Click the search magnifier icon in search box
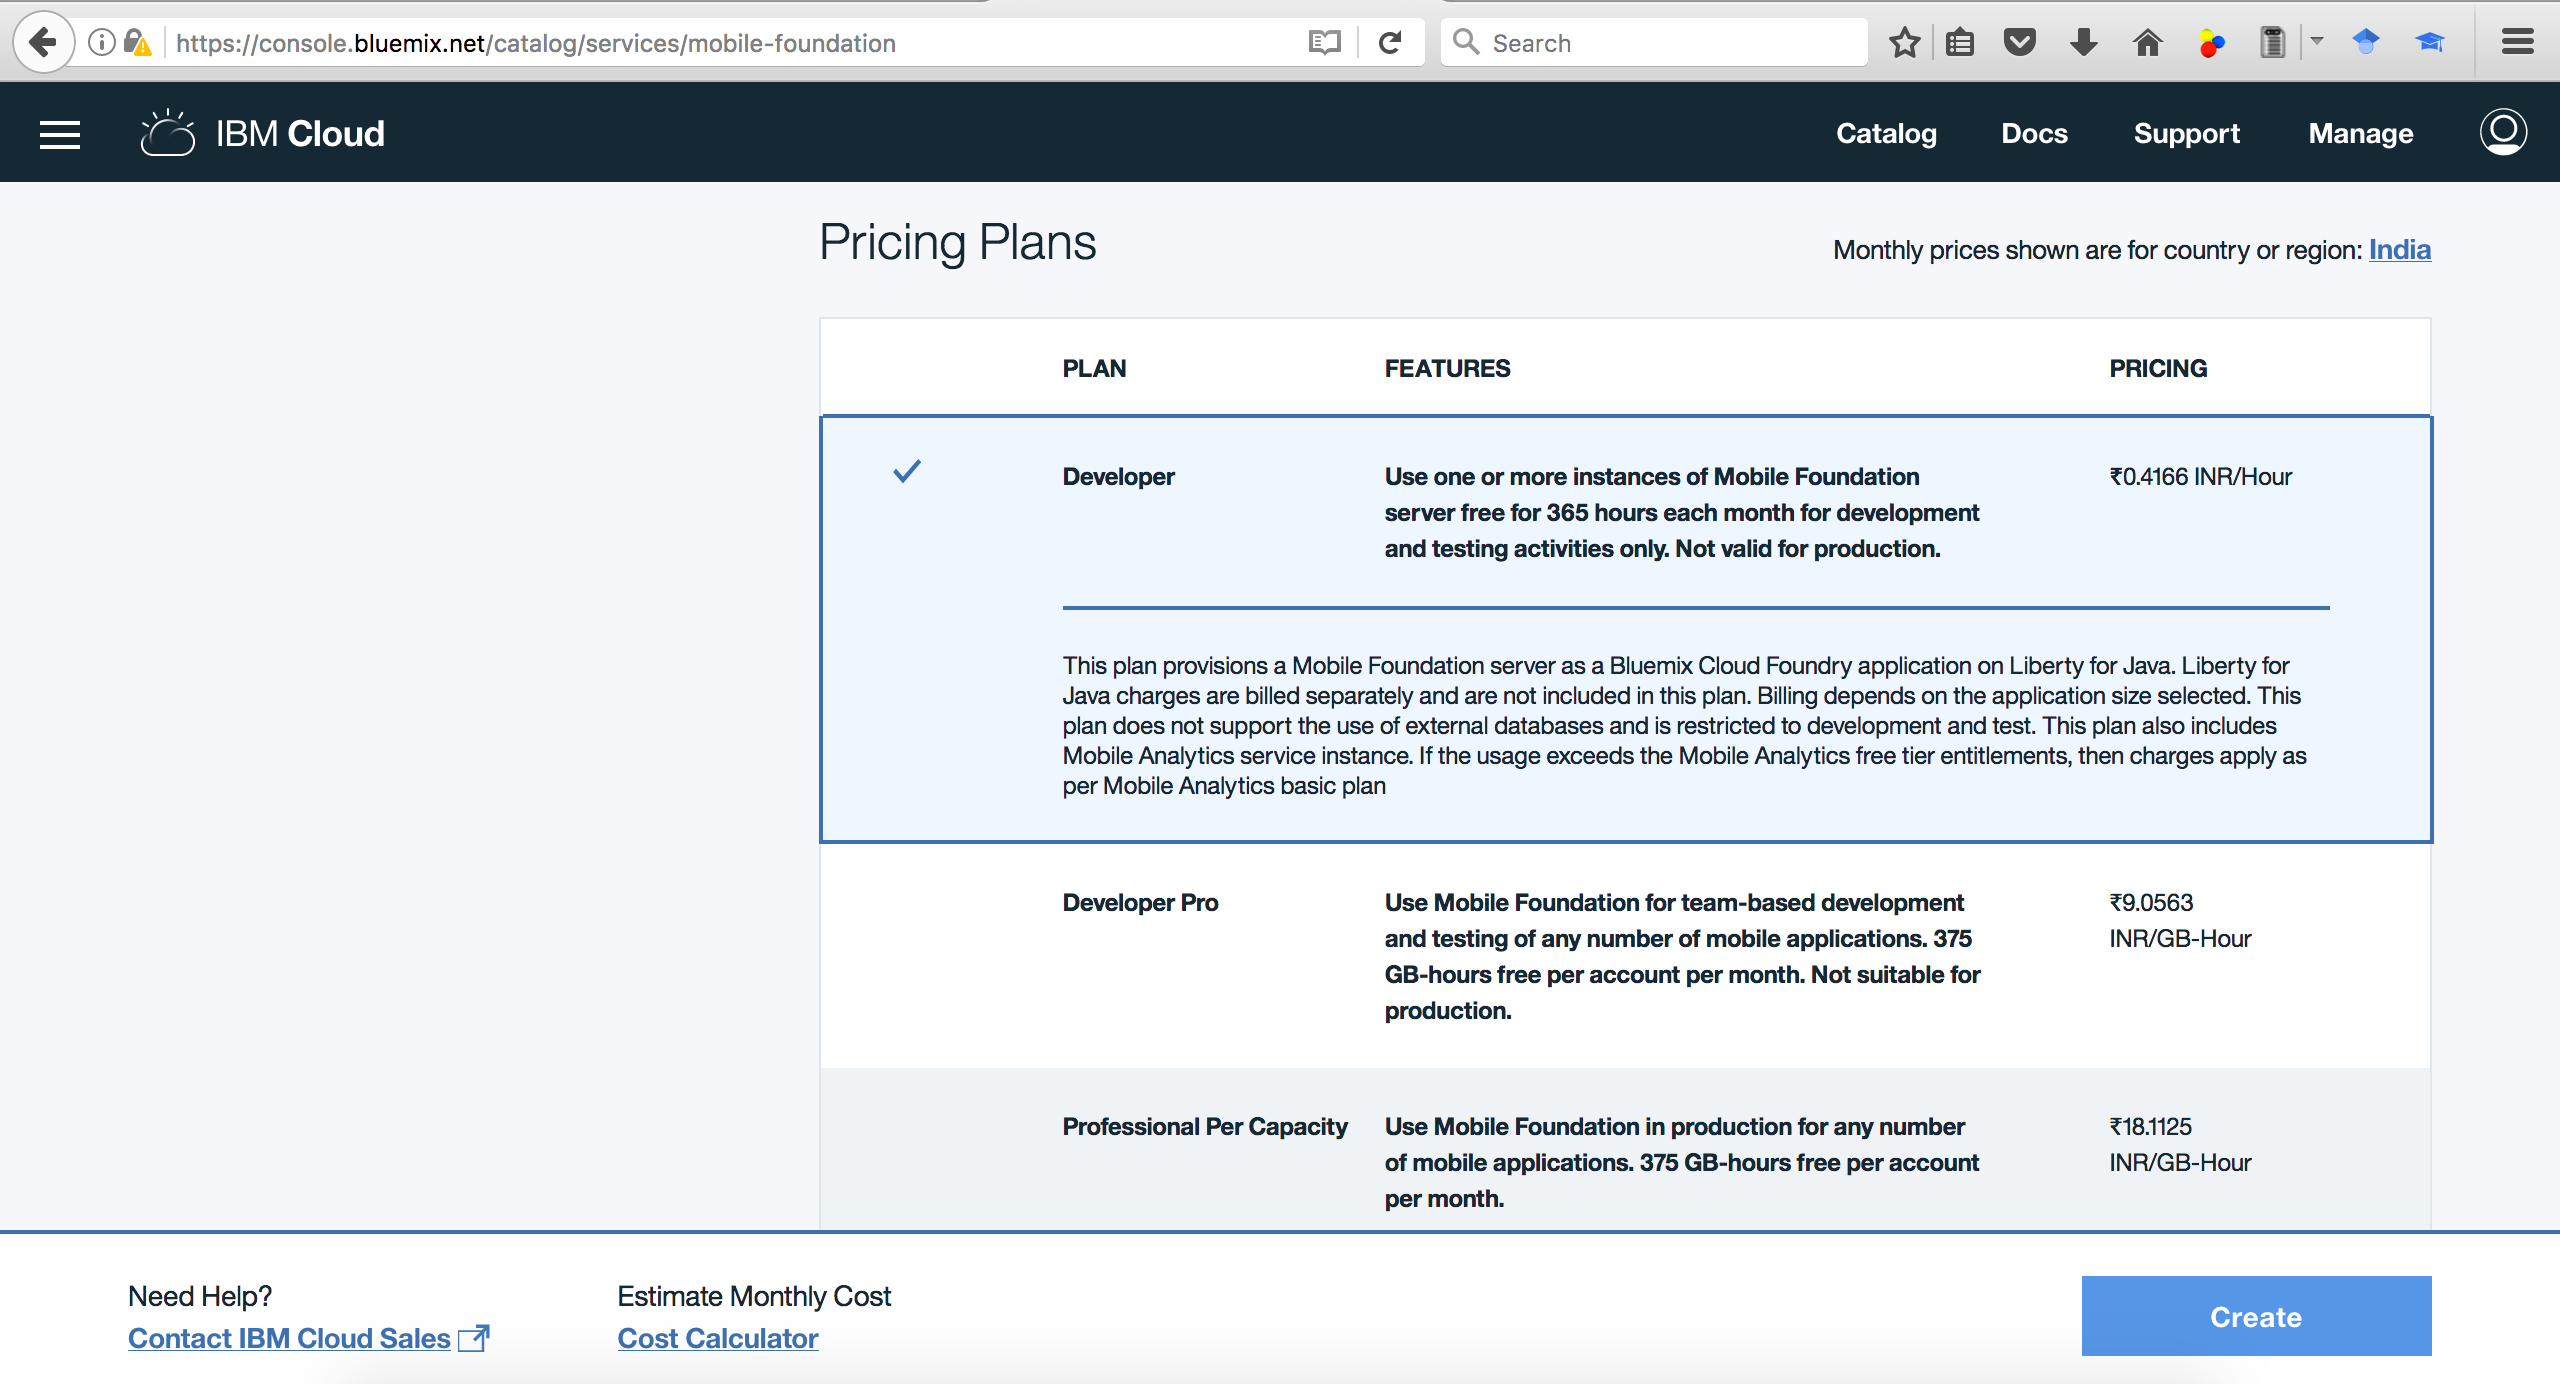 point(1465,42)
